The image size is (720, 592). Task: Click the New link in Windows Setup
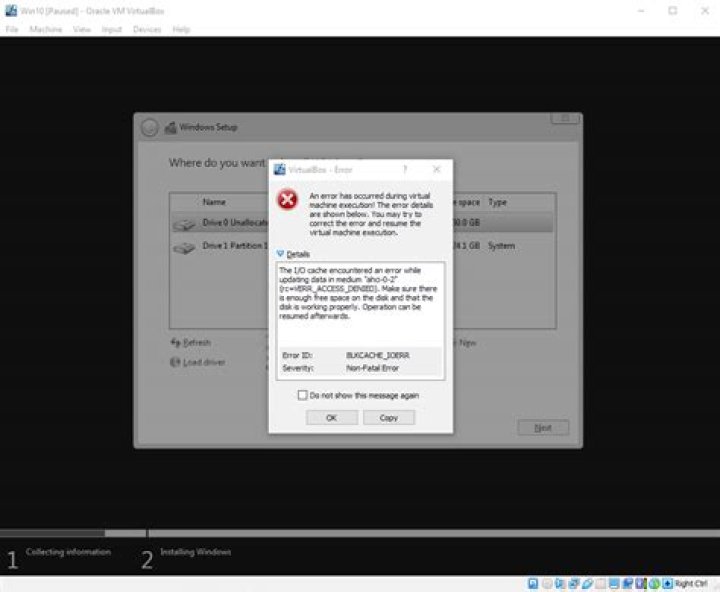tap(467, 343)
